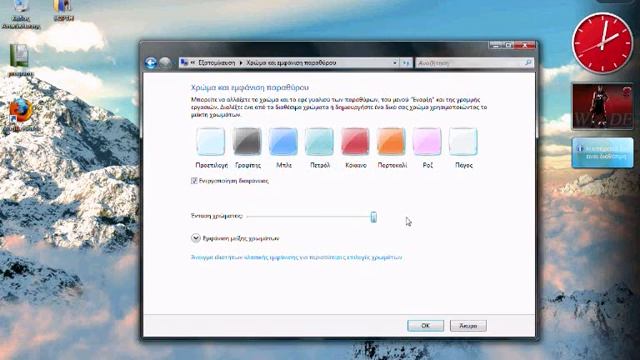Select the Πορτοκαλί orange color swatch

pyautogui.click(x=391, y=141)
